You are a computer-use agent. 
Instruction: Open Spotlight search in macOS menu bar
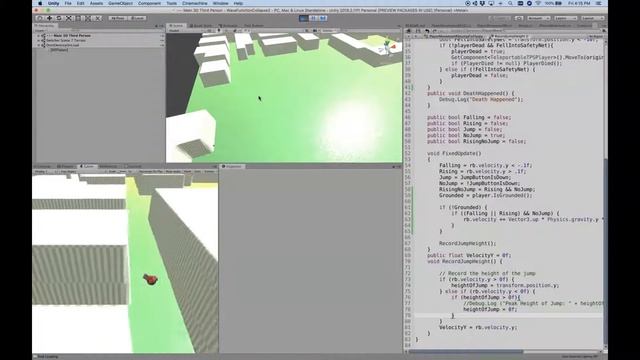coord(510,3)
